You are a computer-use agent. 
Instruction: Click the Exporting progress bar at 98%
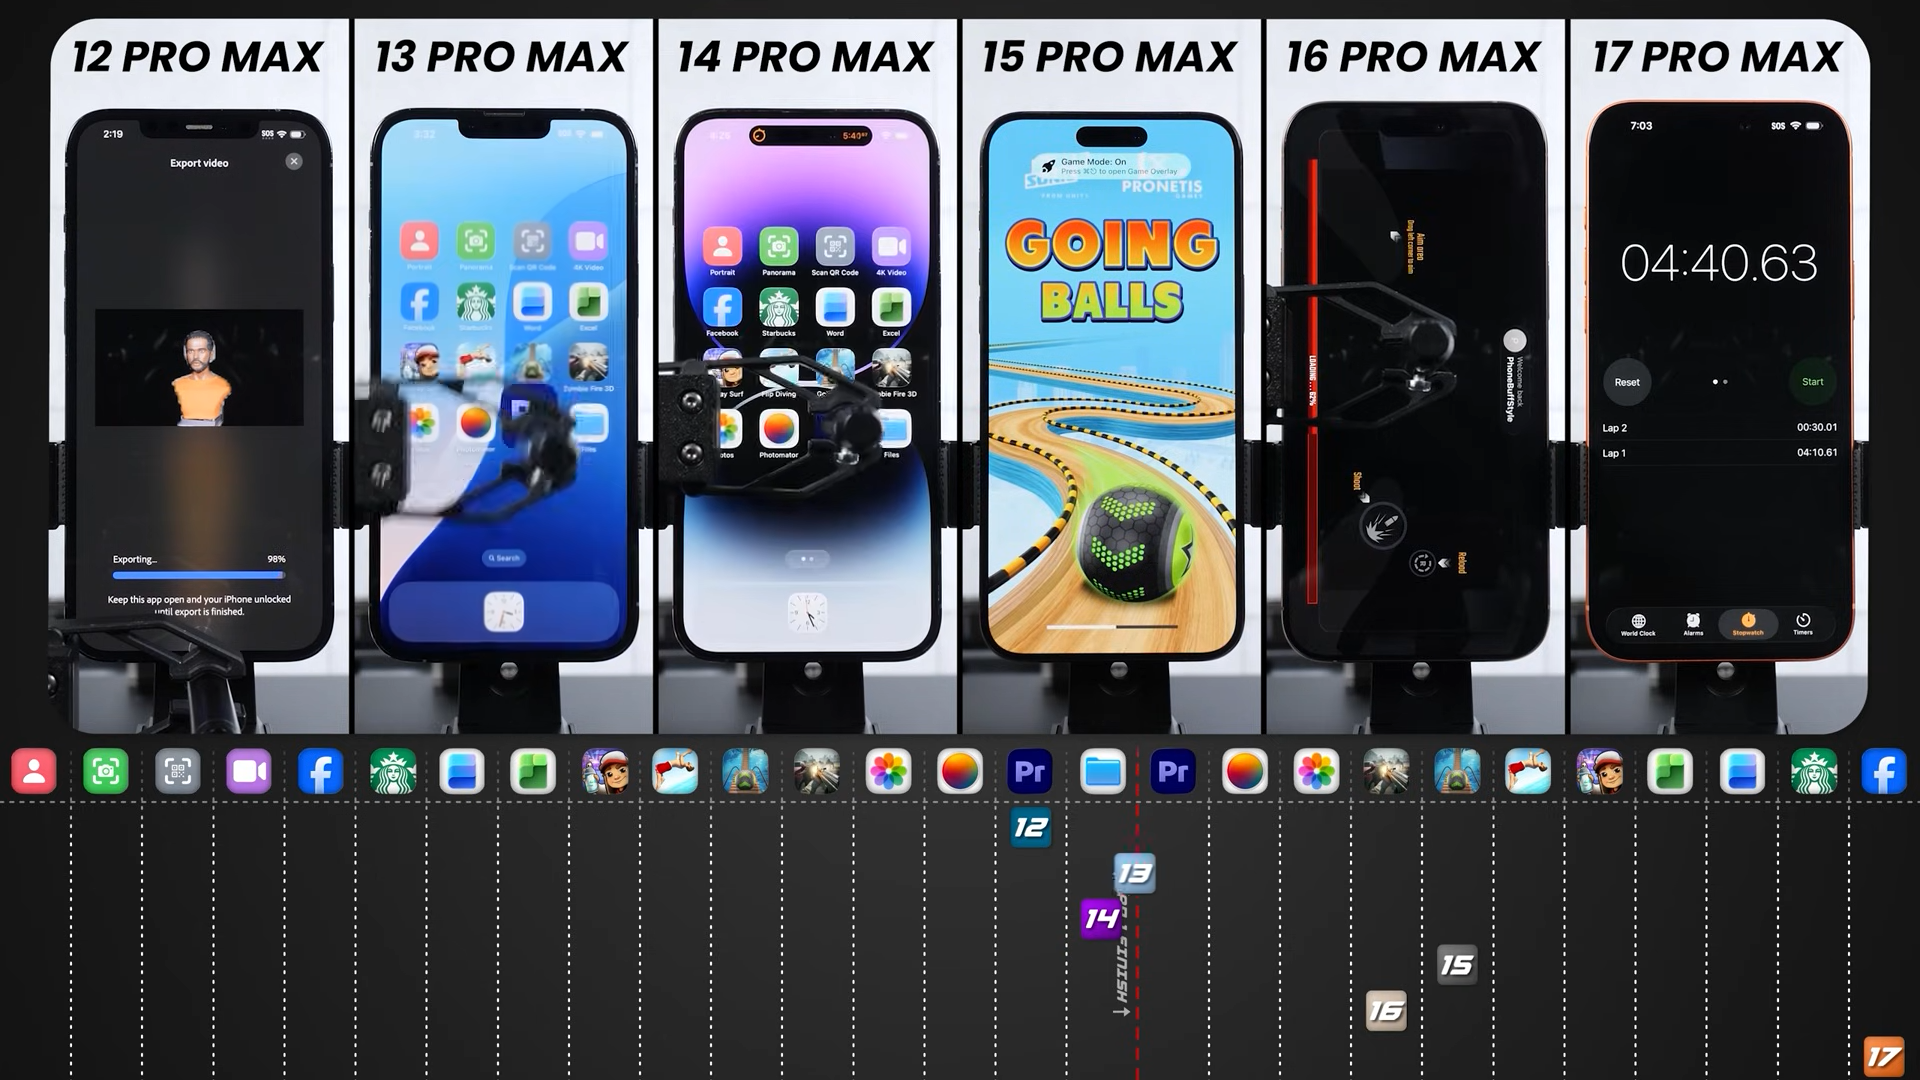click(x=198, y=574)
